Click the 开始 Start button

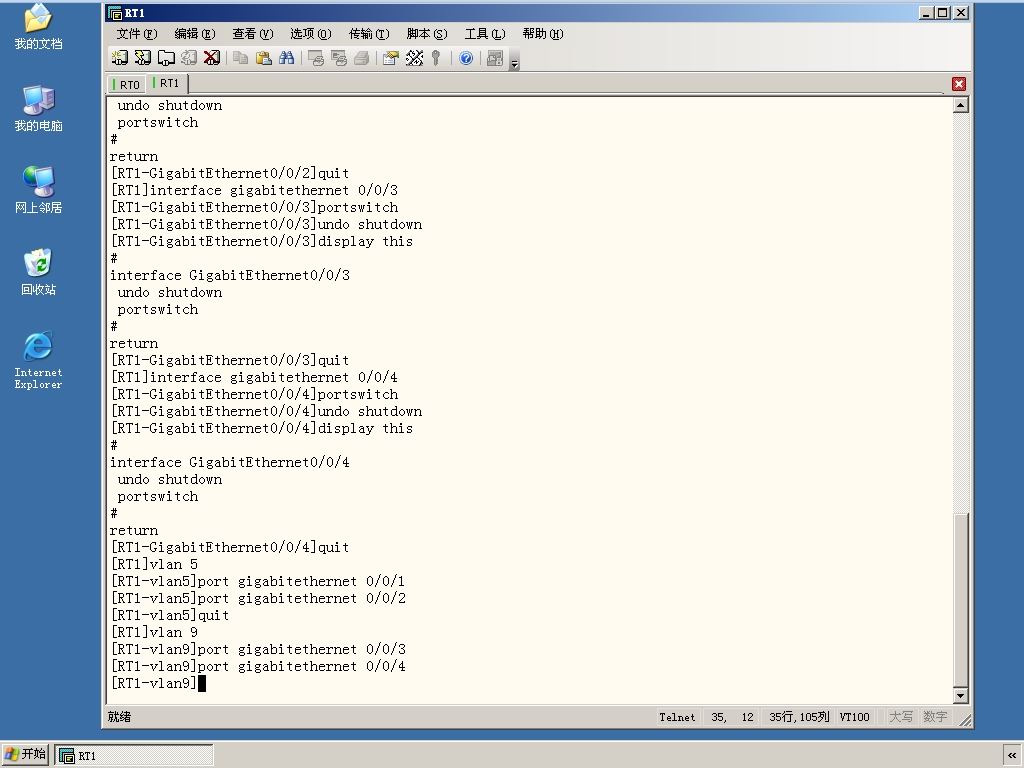click(x=25, y=755)
